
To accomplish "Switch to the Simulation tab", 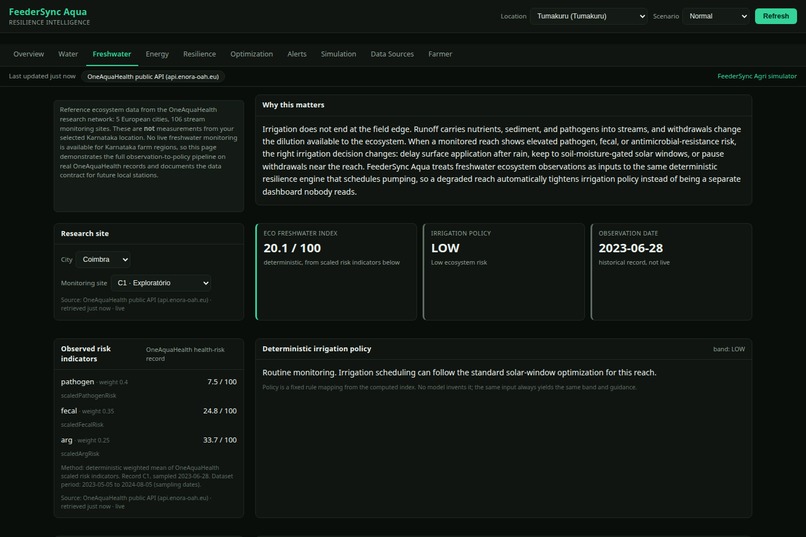I will [338, 54].
